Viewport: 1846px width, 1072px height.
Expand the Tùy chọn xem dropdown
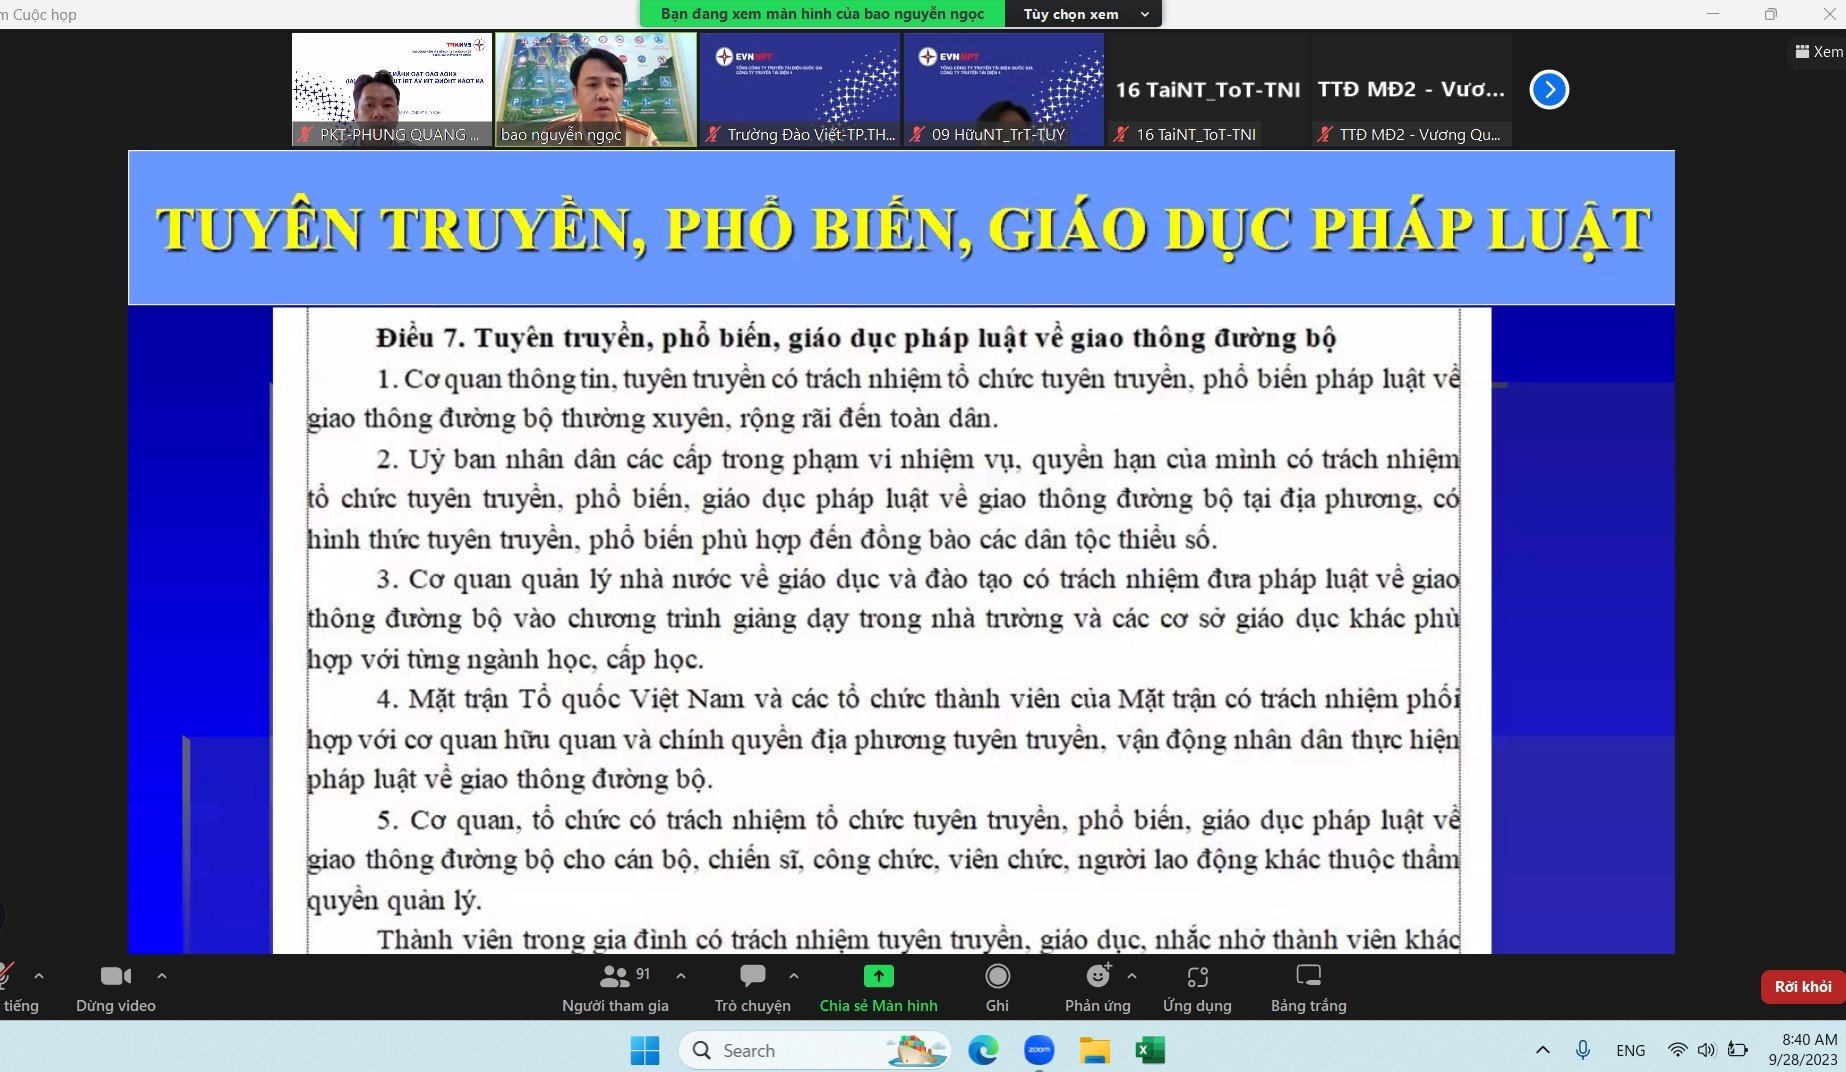coord(1085,14)
